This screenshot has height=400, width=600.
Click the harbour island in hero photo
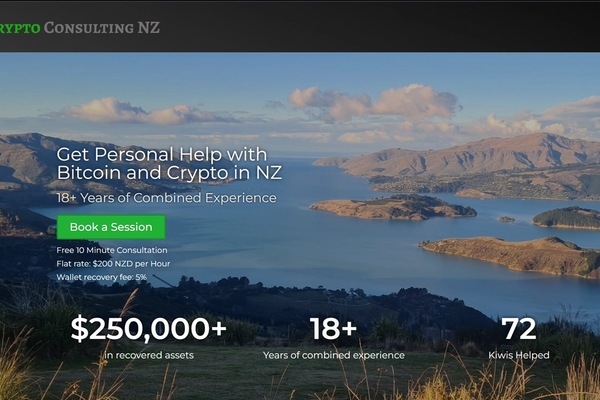point(393,207)
